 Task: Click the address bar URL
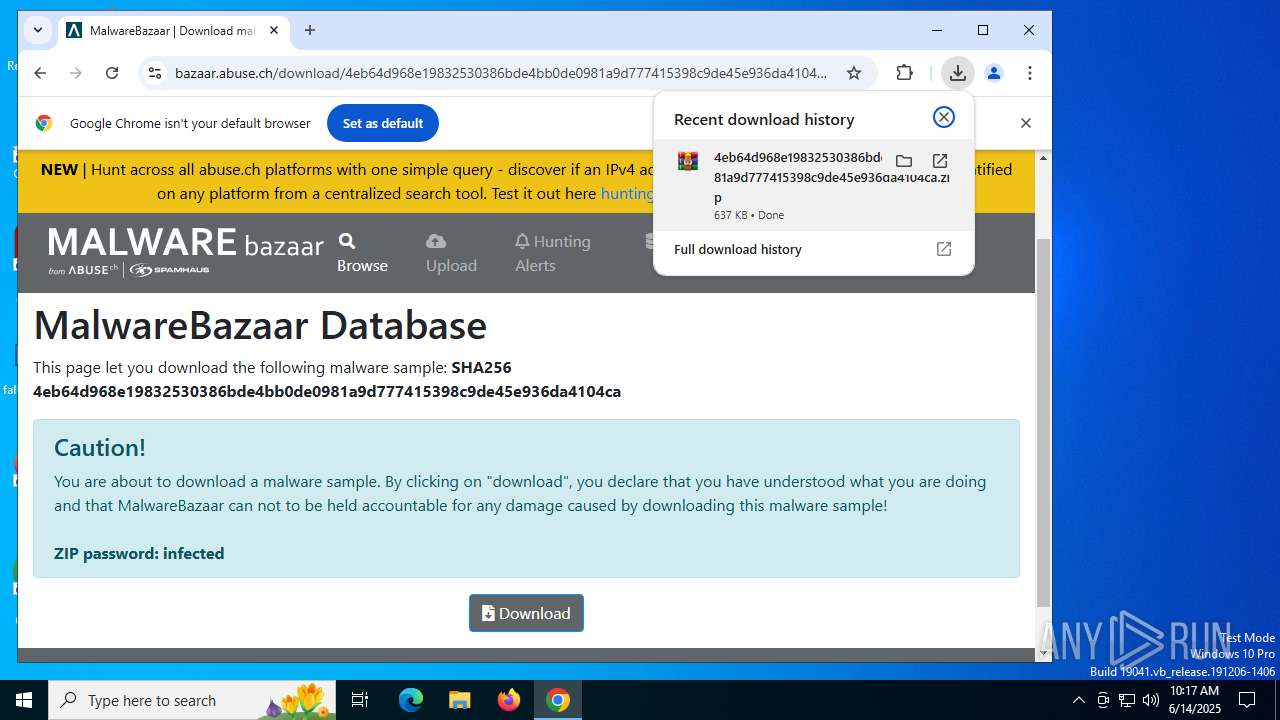[501, 73]
